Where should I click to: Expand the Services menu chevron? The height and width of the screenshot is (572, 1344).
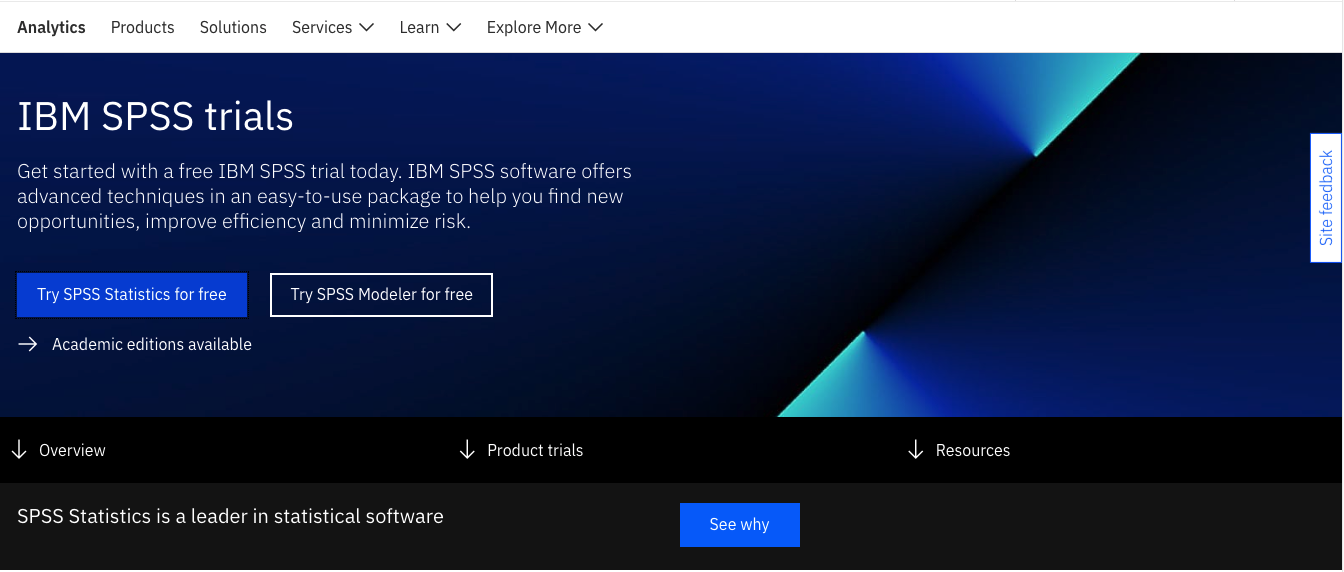coord(366,28)
